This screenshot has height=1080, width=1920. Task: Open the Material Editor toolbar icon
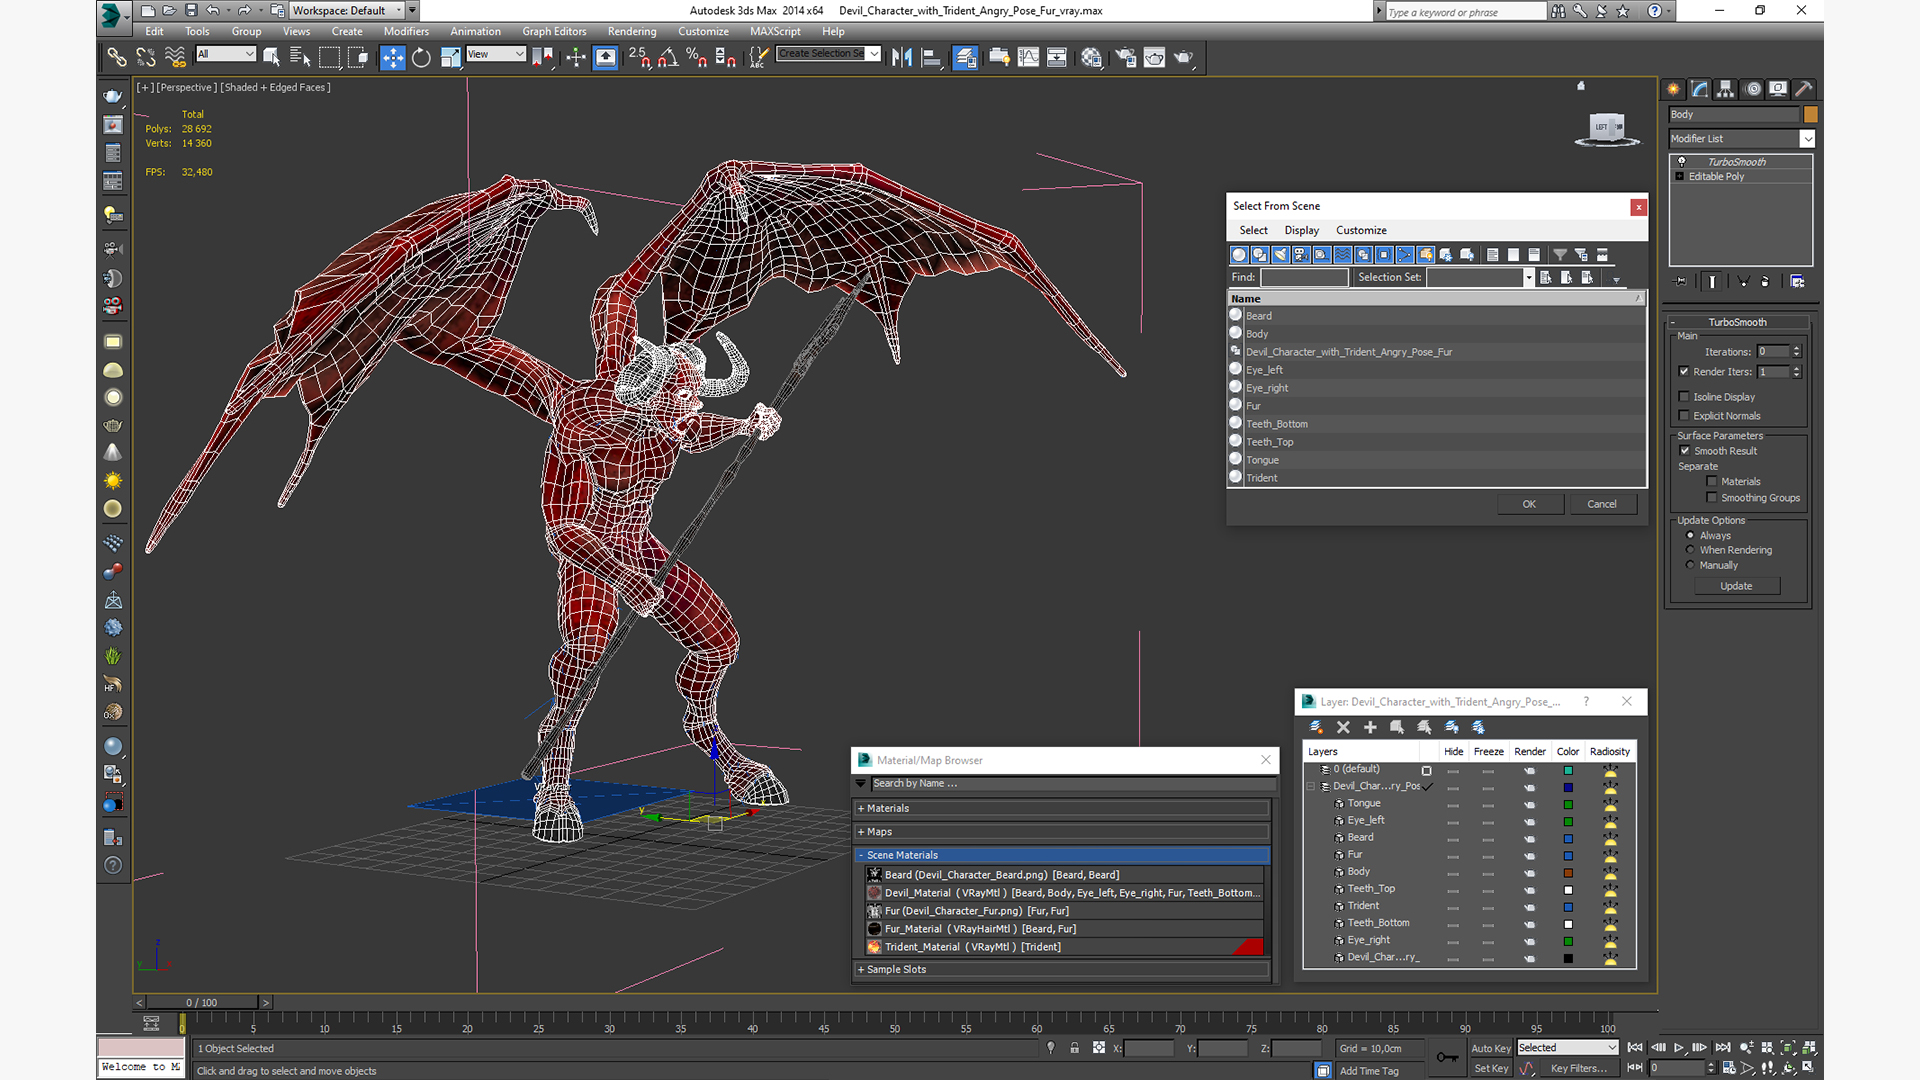1091,57
